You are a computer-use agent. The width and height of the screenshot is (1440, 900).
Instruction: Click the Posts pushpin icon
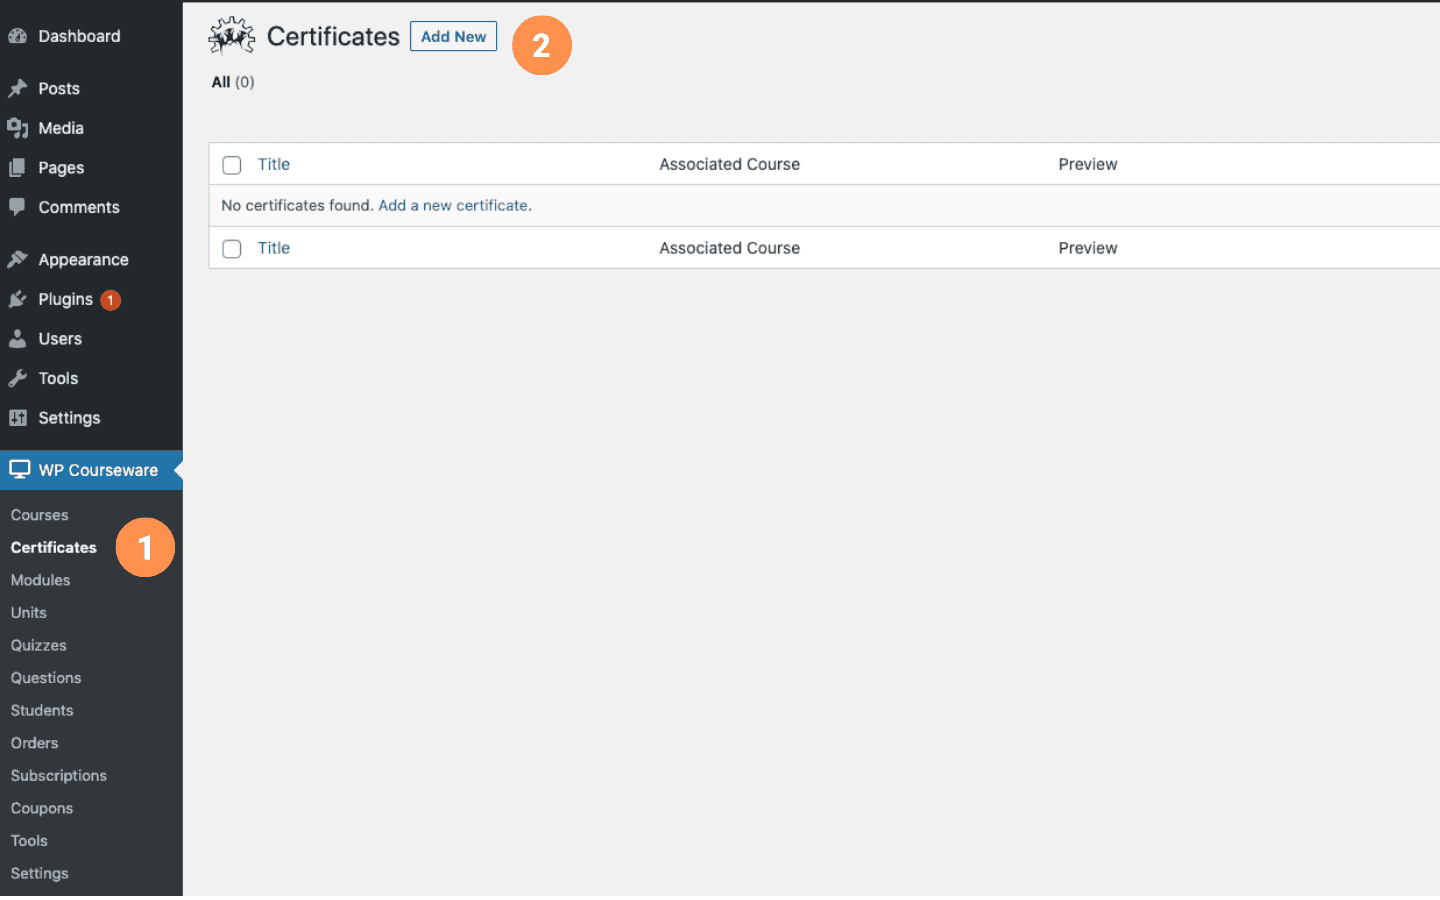click(17, 88)
